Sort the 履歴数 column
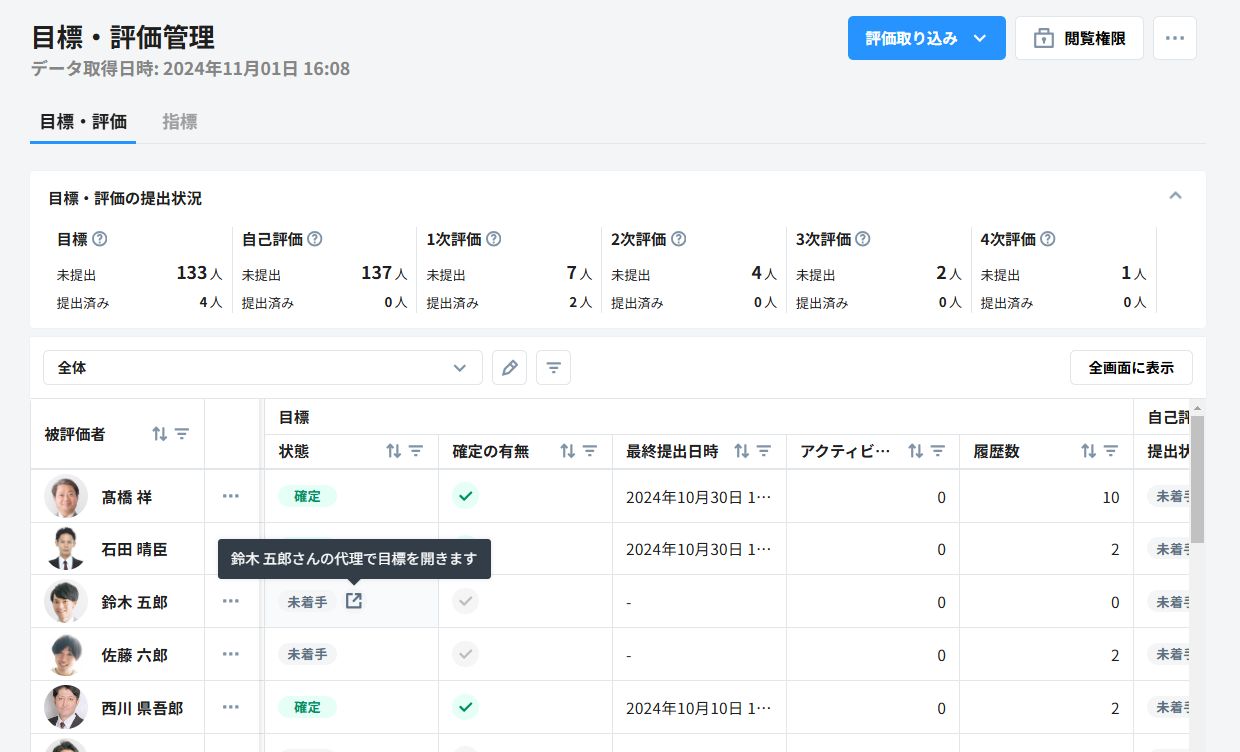Screen dimensions: 1240x752 click(1089, 451)
